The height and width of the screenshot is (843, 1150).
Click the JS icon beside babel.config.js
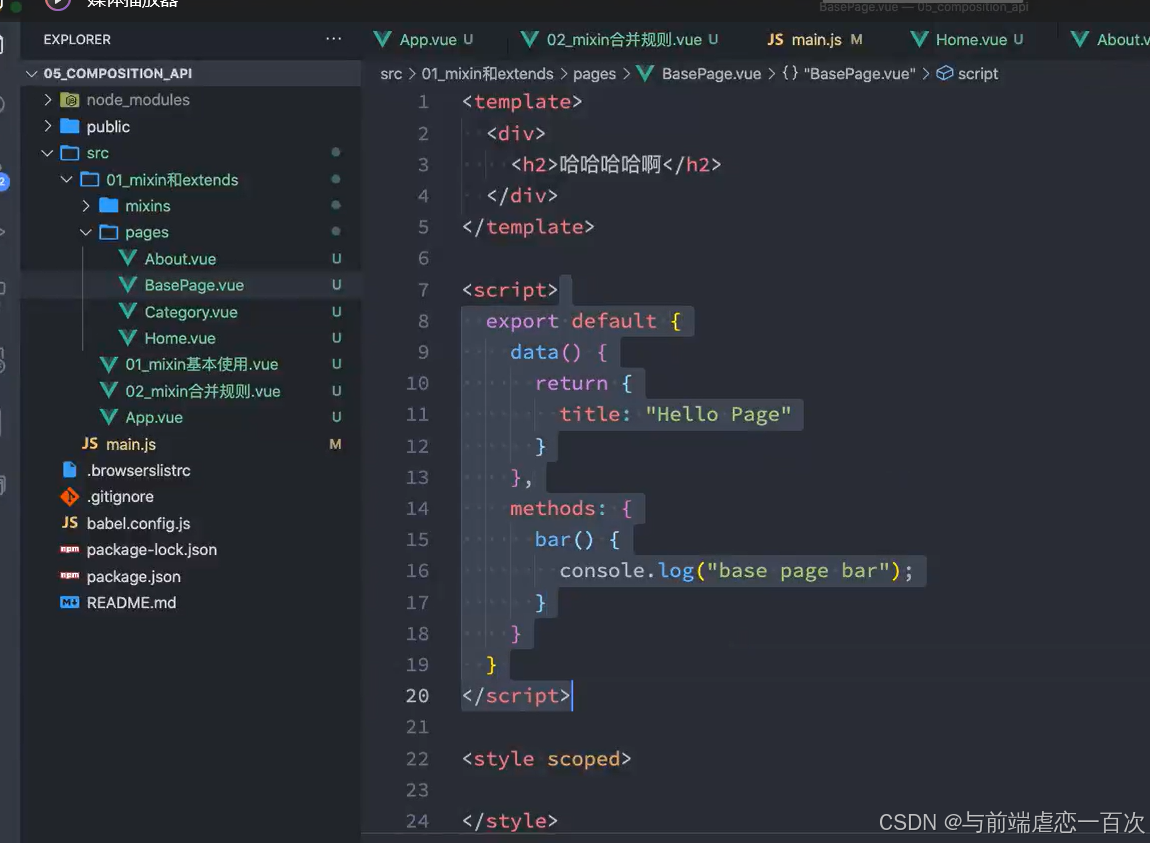tap(70, 522)
